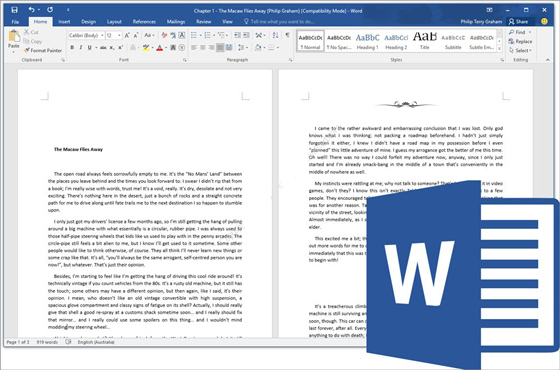This screenshot has height=370, width=560.
Task: Open the File tab
Action: click(x=15, y=22)
